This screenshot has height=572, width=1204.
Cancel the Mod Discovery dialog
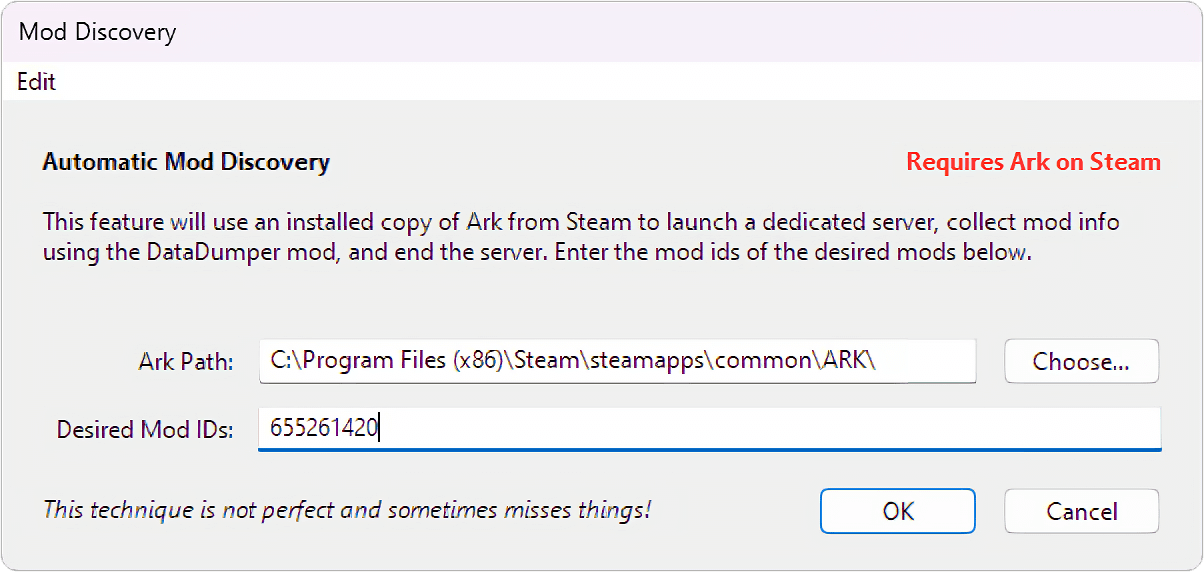coord(1081,511)
